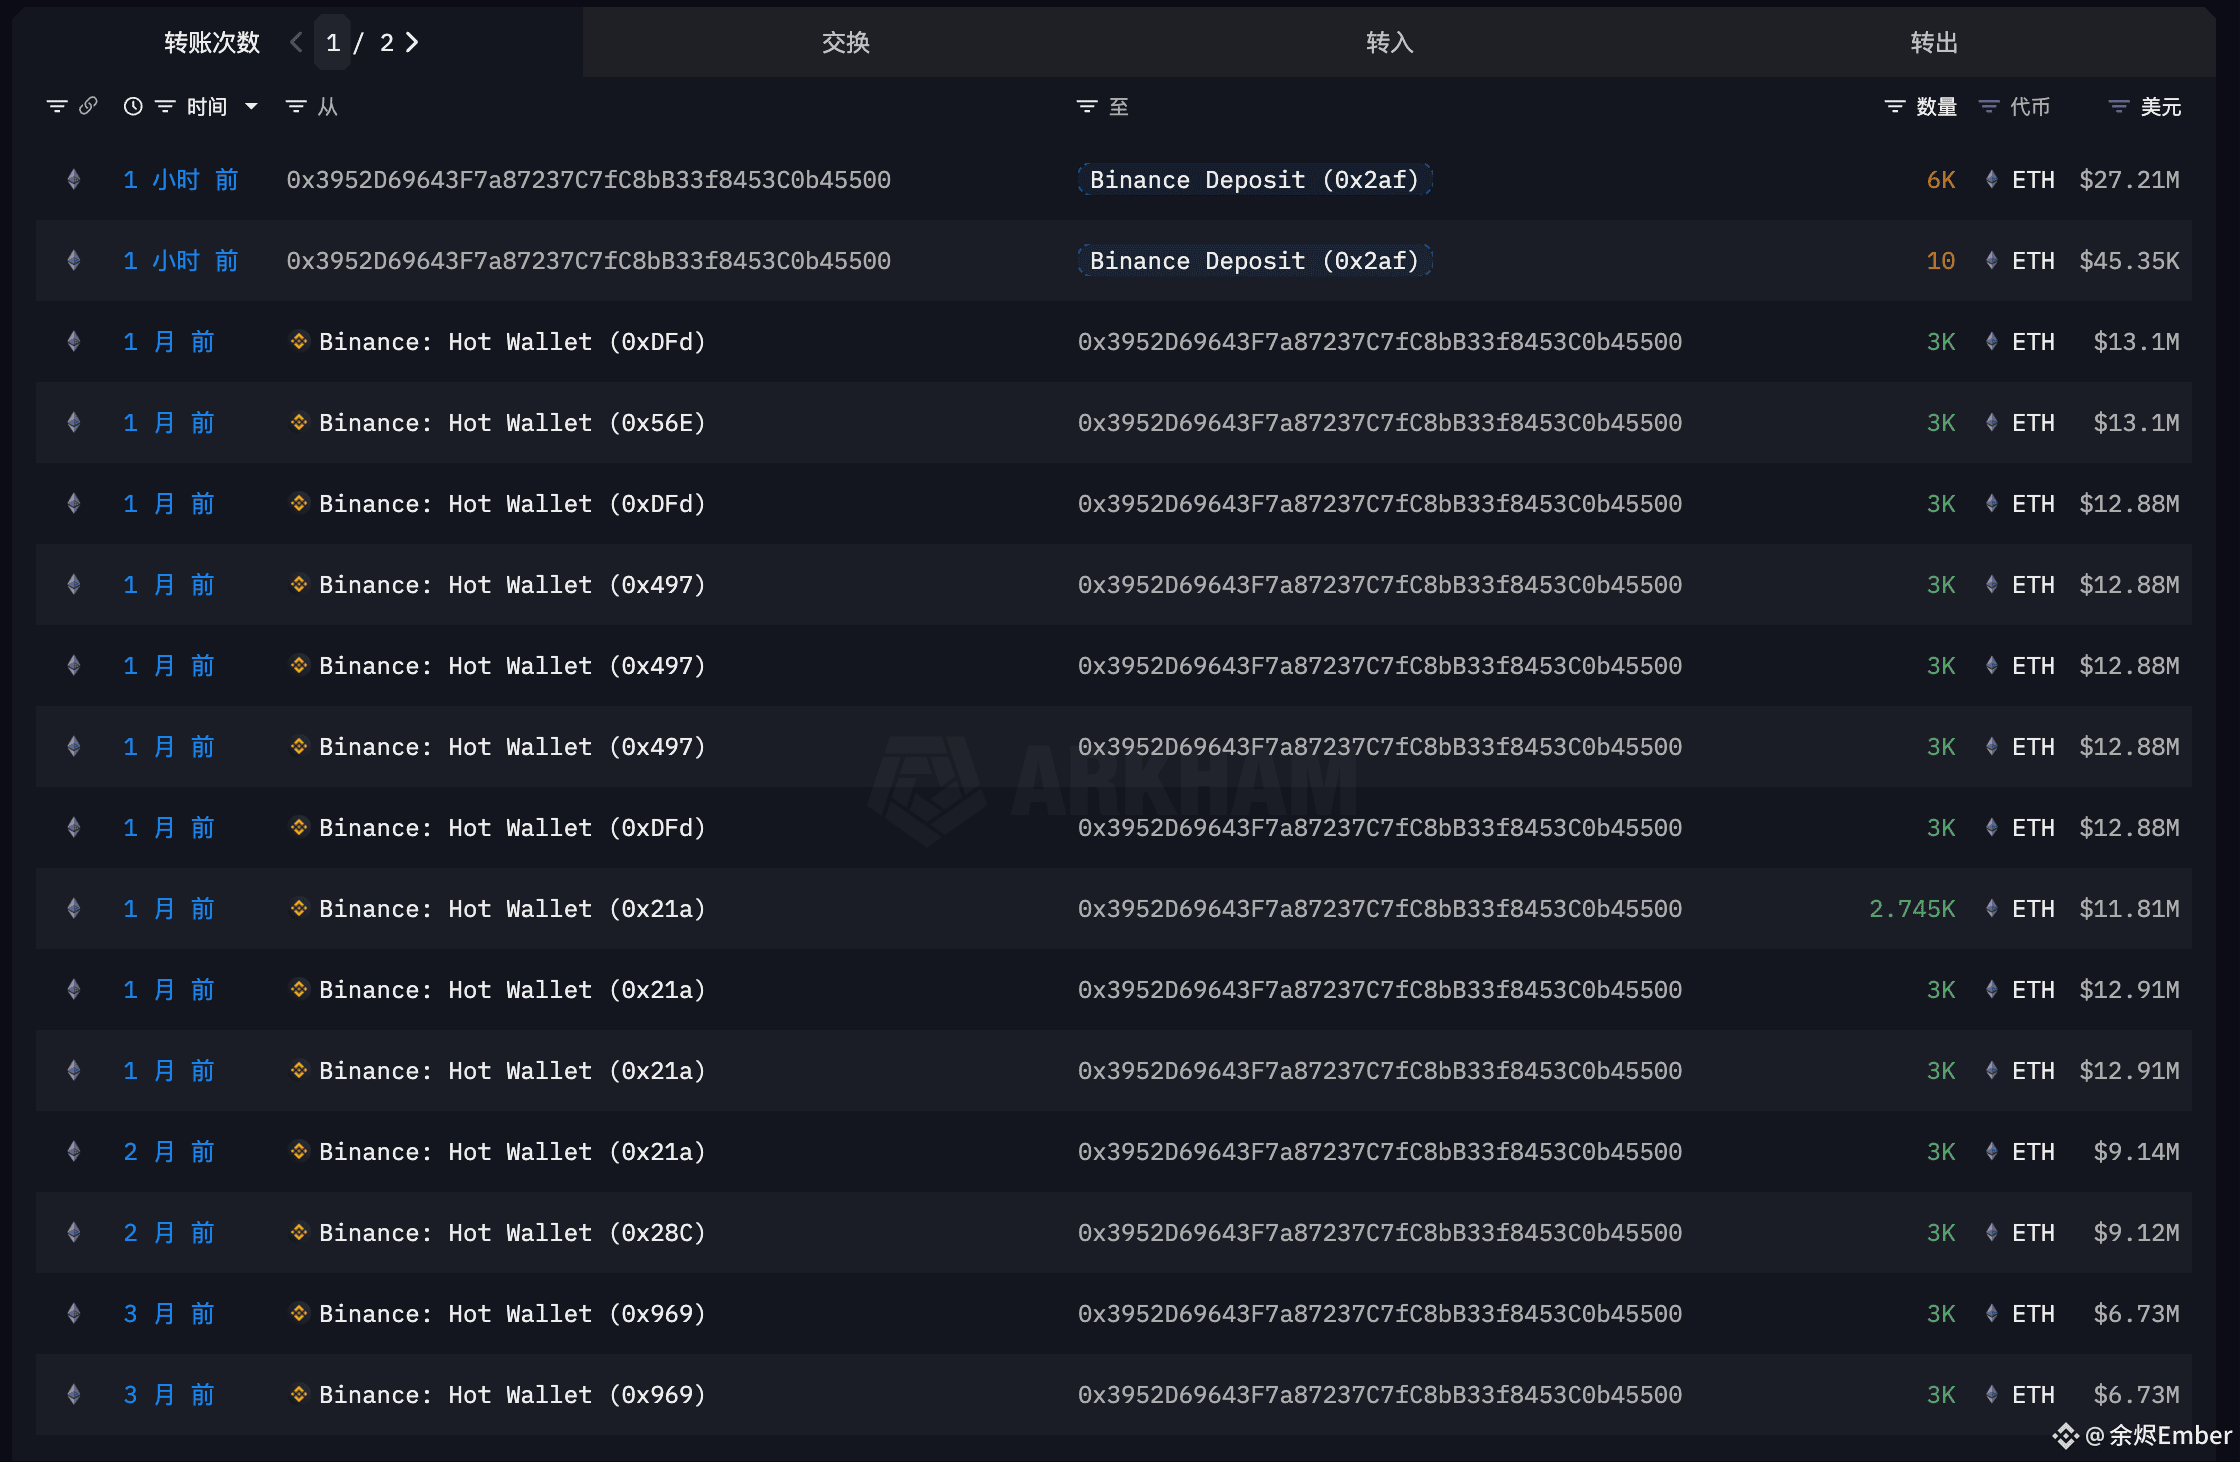Select the 转账次数 tab

point(211,42)
